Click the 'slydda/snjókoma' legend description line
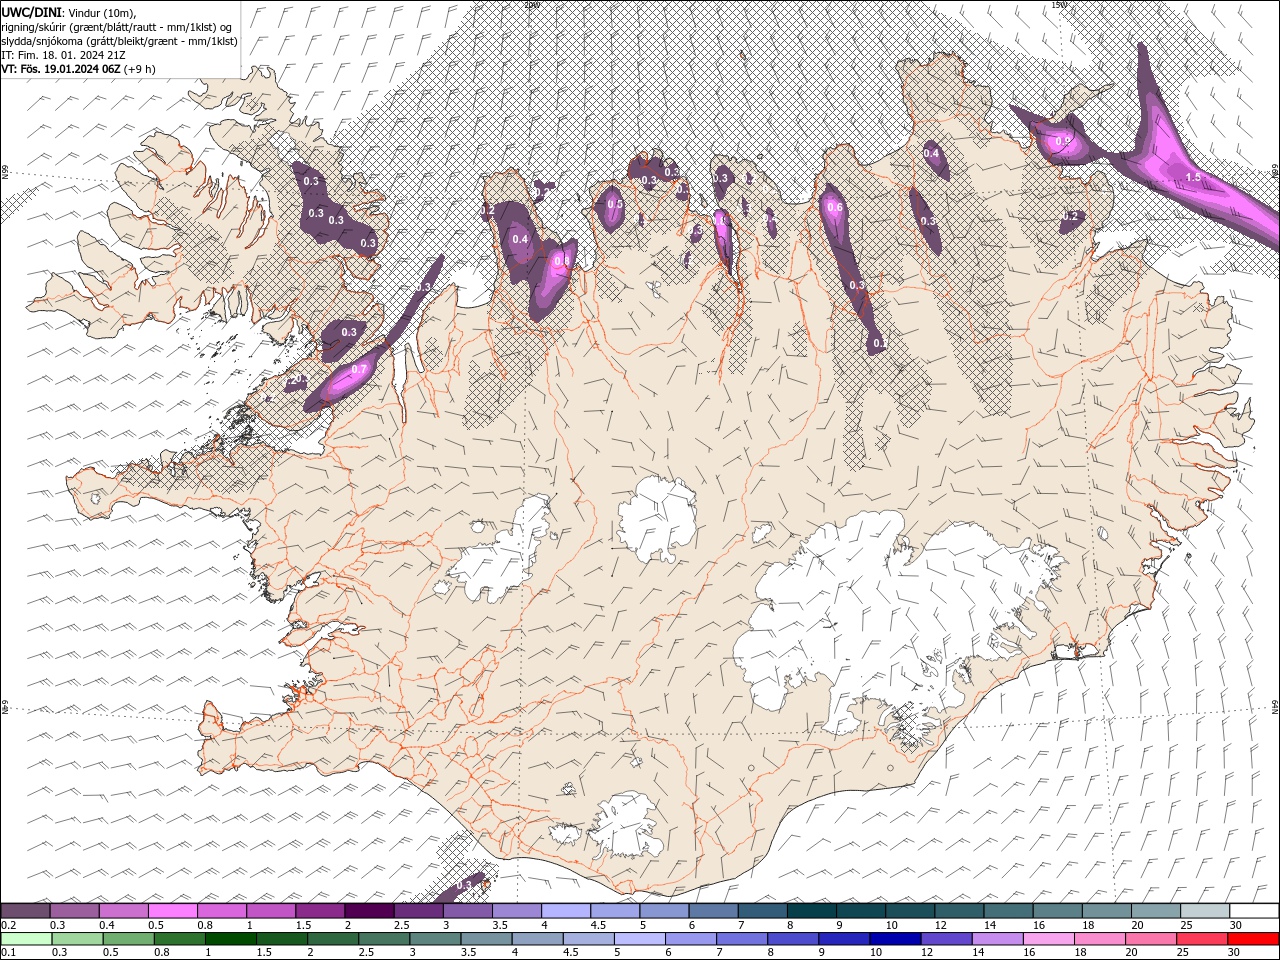 point(119,40)
